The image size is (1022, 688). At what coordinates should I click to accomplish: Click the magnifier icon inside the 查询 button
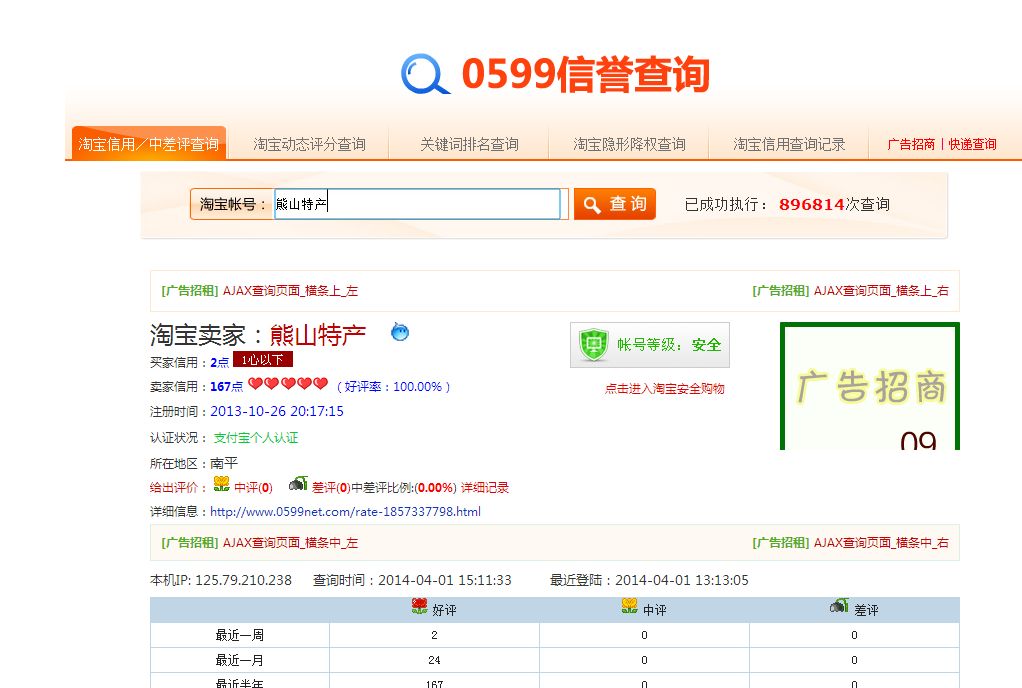tap(591, 203)
